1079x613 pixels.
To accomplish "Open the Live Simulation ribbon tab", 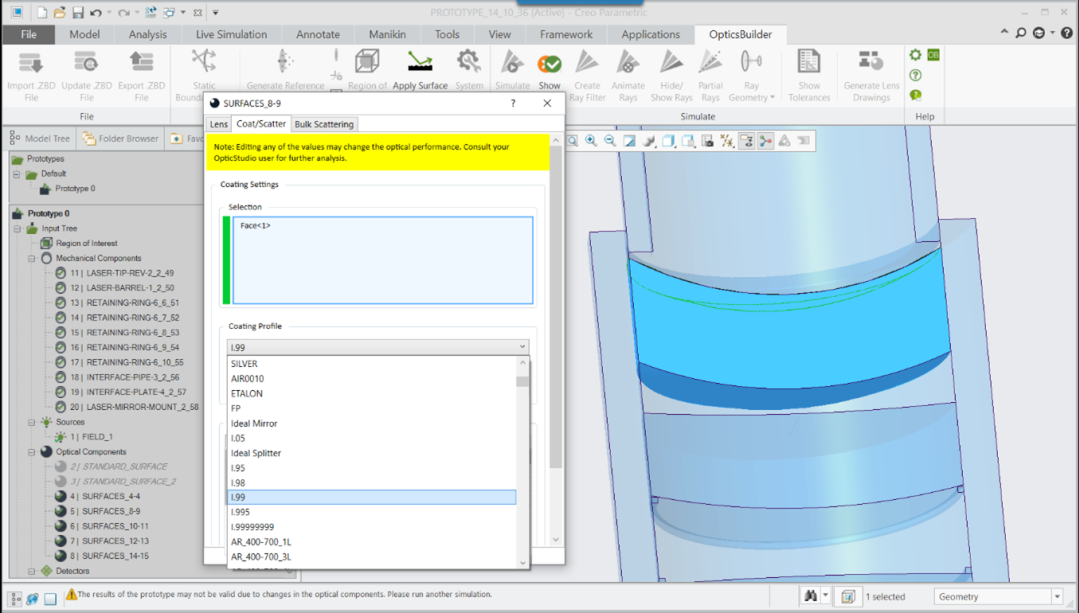I will tap(231, 34).
